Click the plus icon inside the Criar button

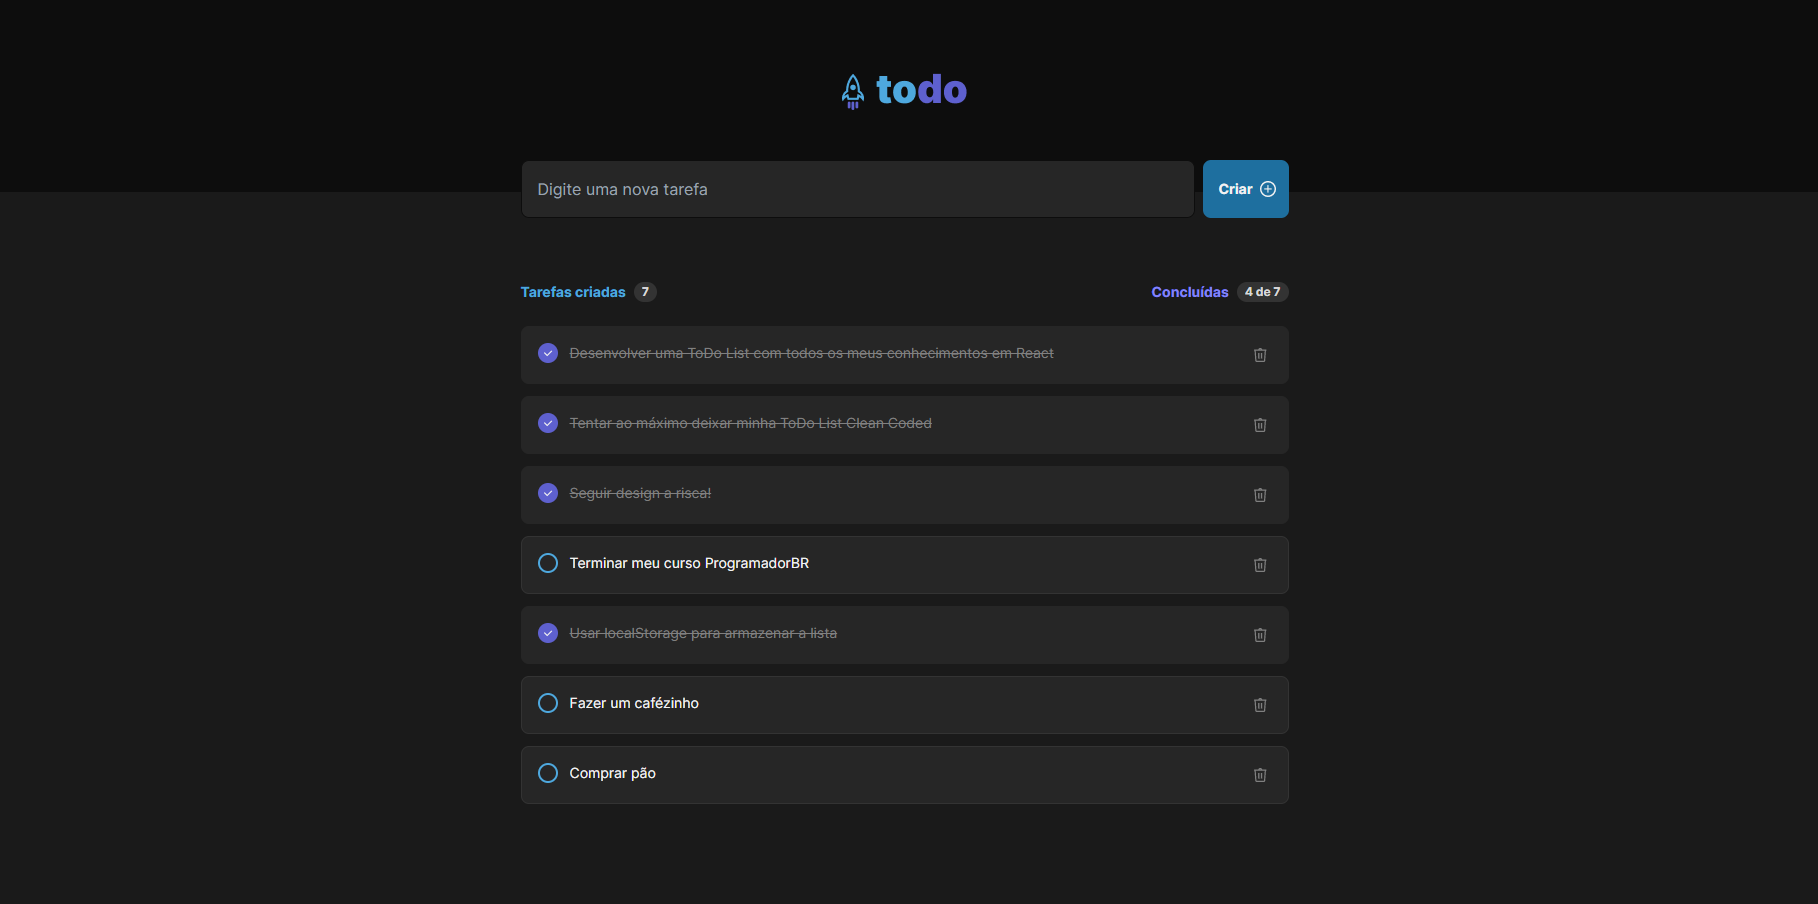pyautogui.click(x=1267, y=188)
